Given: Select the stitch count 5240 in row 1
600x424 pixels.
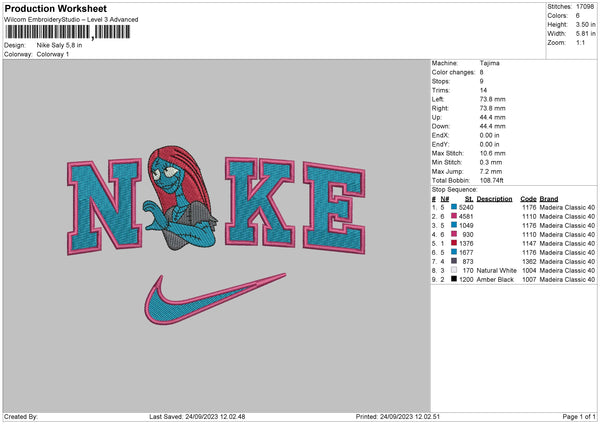Looking at the screenshot, I should 466,207.
